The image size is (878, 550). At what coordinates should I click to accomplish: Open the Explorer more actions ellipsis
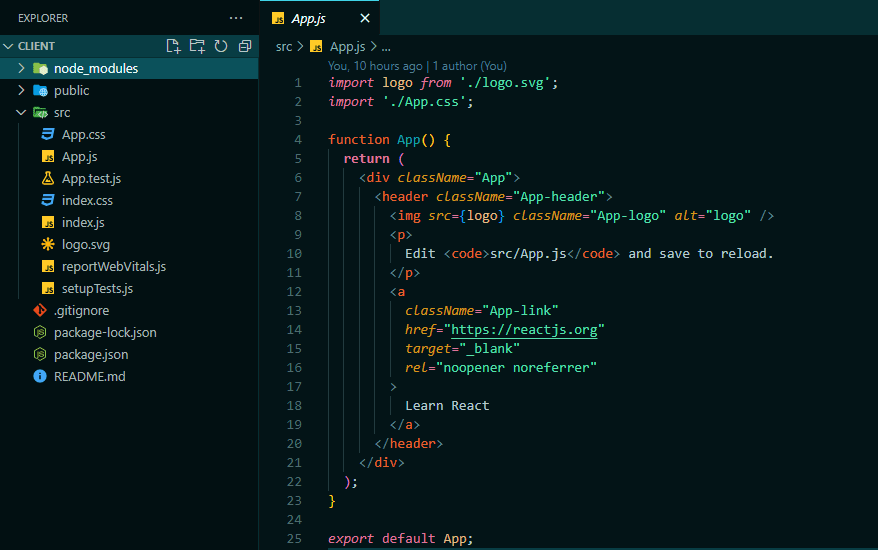236,18
